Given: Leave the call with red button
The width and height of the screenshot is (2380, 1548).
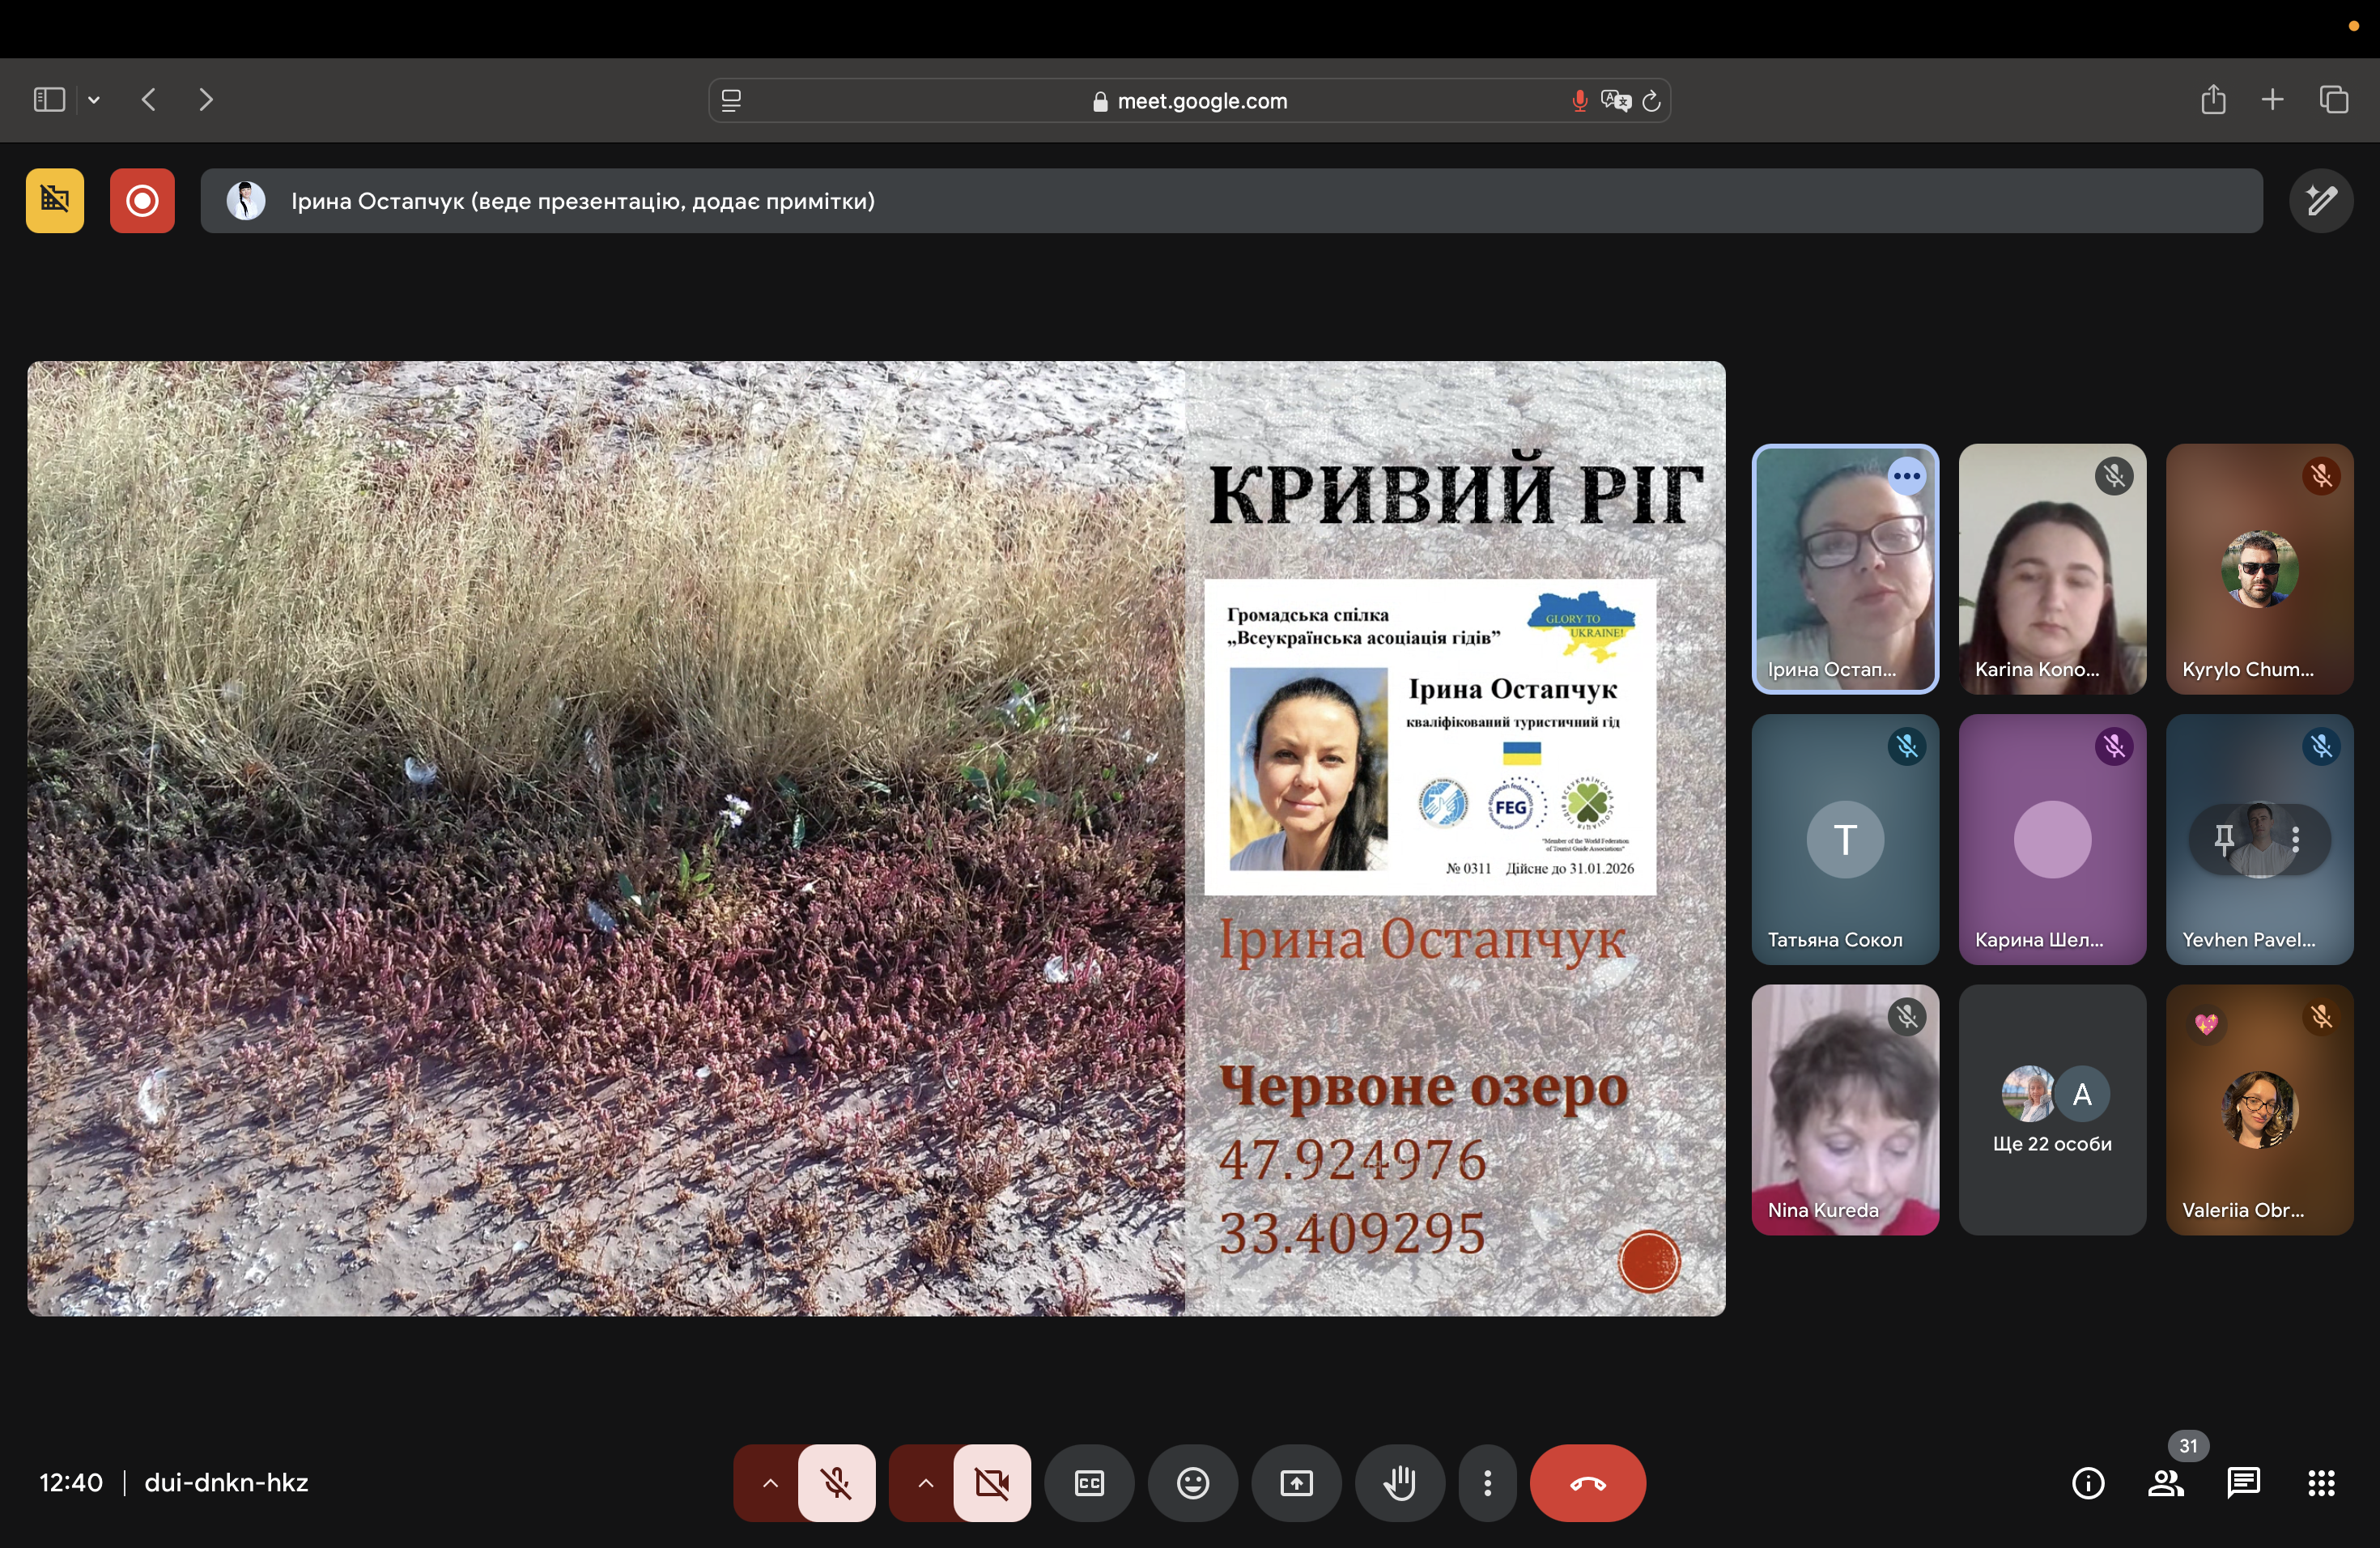Looking at the screenshot, I should (1587, 1483).
